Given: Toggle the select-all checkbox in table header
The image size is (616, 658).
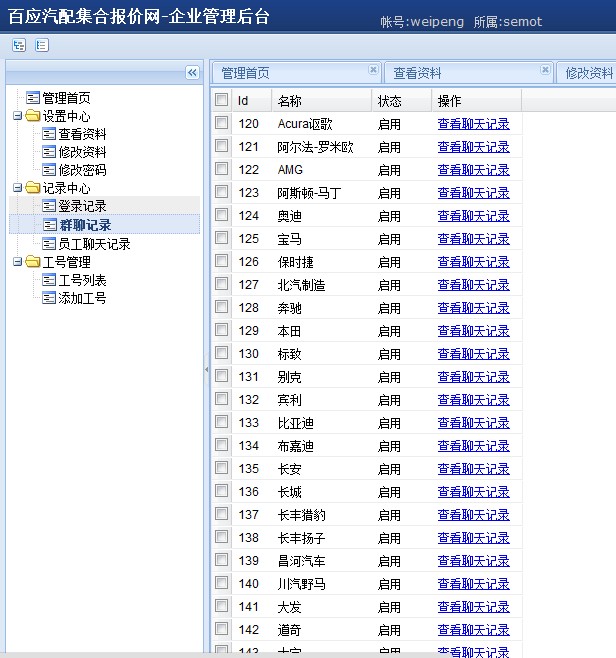Looking at the screenshot, I should coord(221,100).
